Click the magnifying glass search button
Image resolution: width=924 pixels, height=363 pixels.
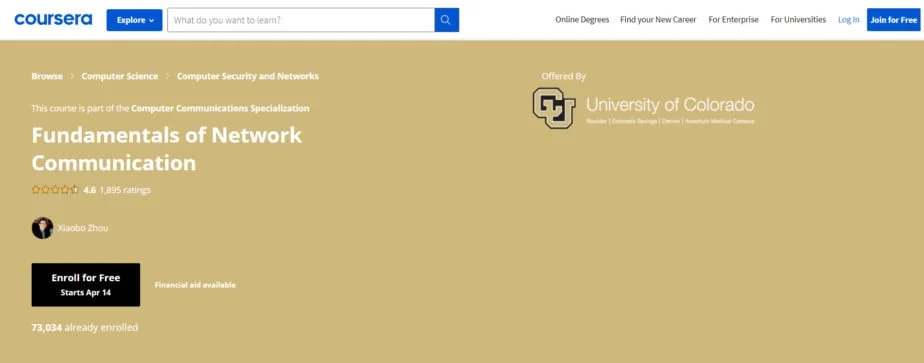(447, 20)
